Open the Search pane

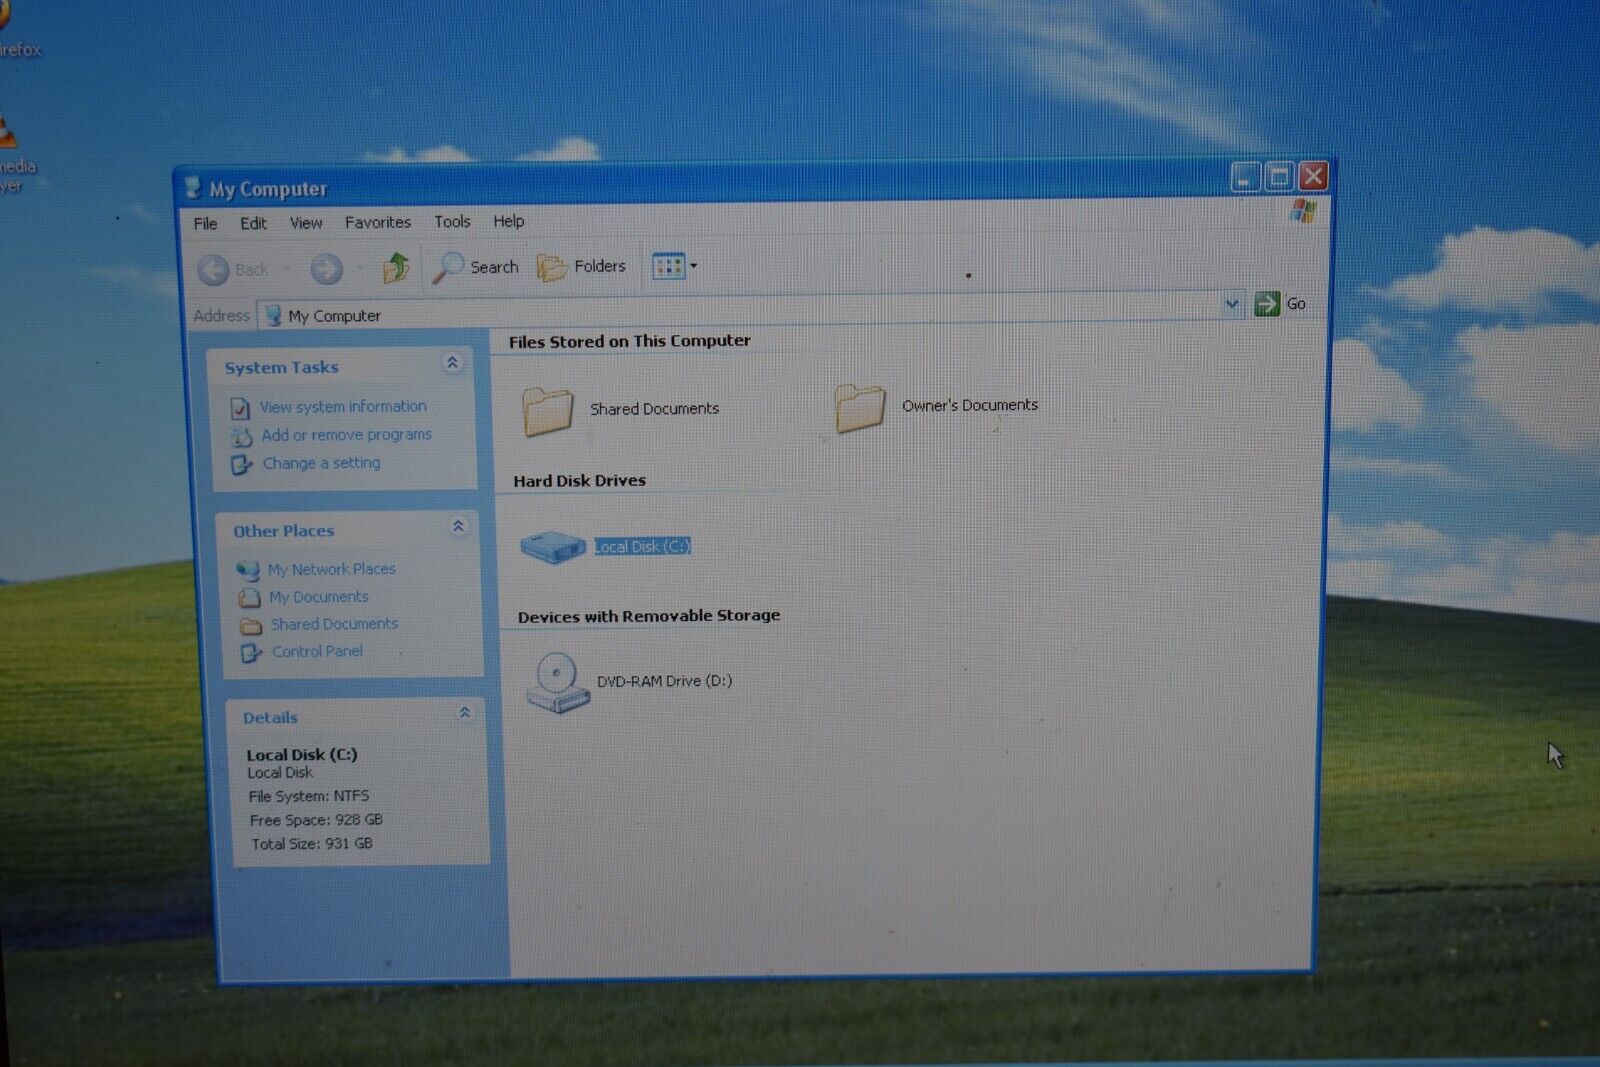coord(476,267)
